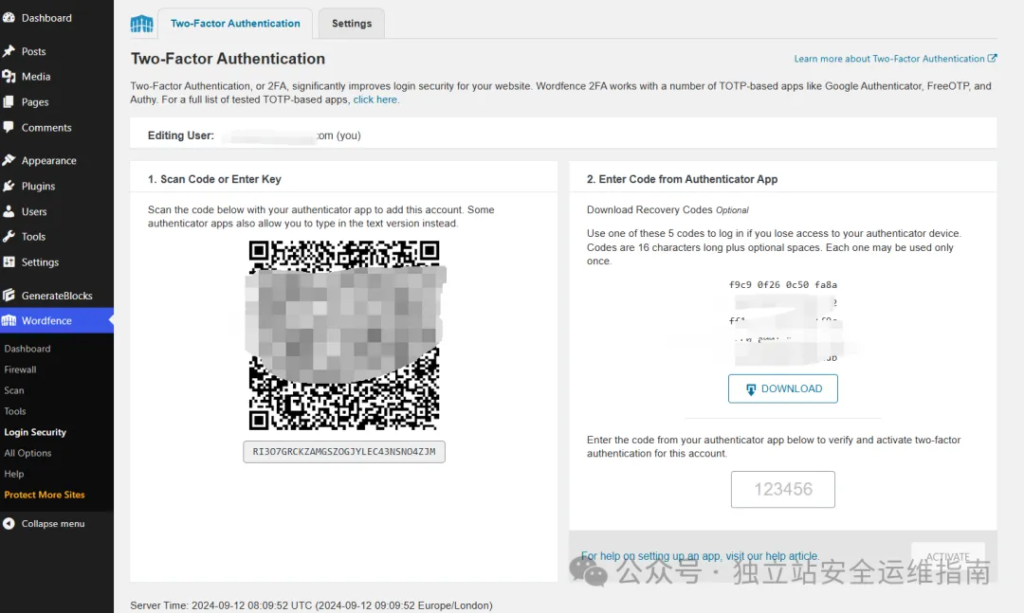
Task: Click '1. Scan Code or Enter Key' heading
Action: tap(214, 179)
